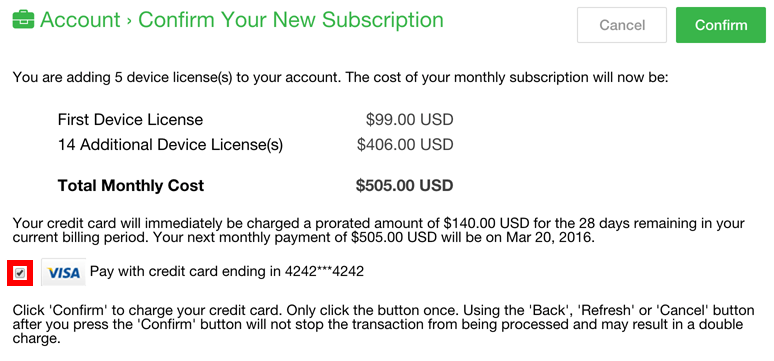Cancel the subscription change

click(622, 25)
